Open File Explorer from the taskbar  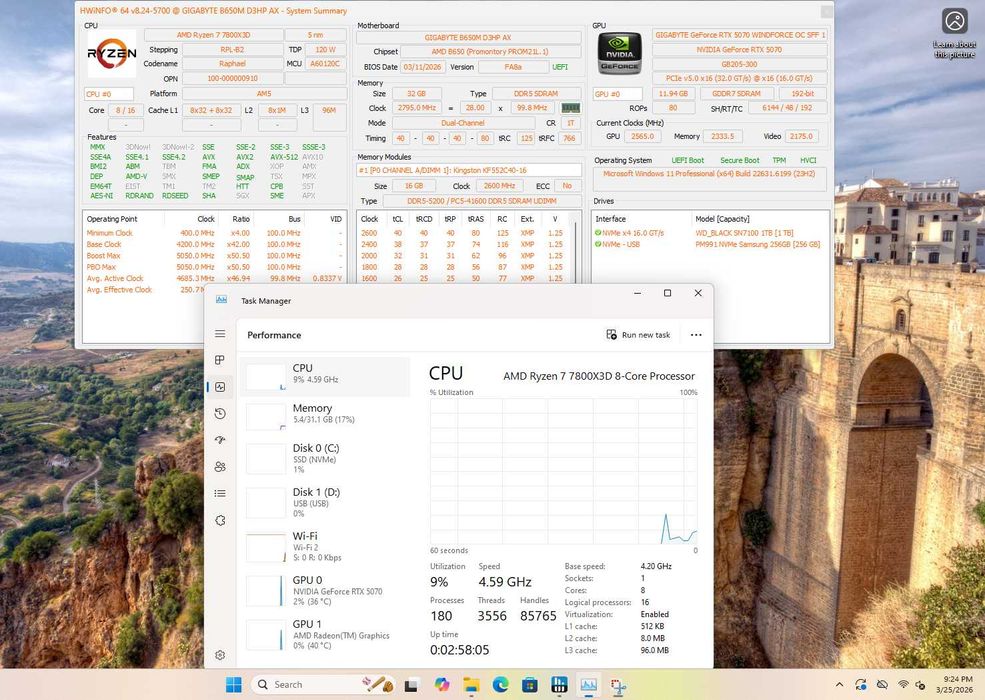coord(471,685)
